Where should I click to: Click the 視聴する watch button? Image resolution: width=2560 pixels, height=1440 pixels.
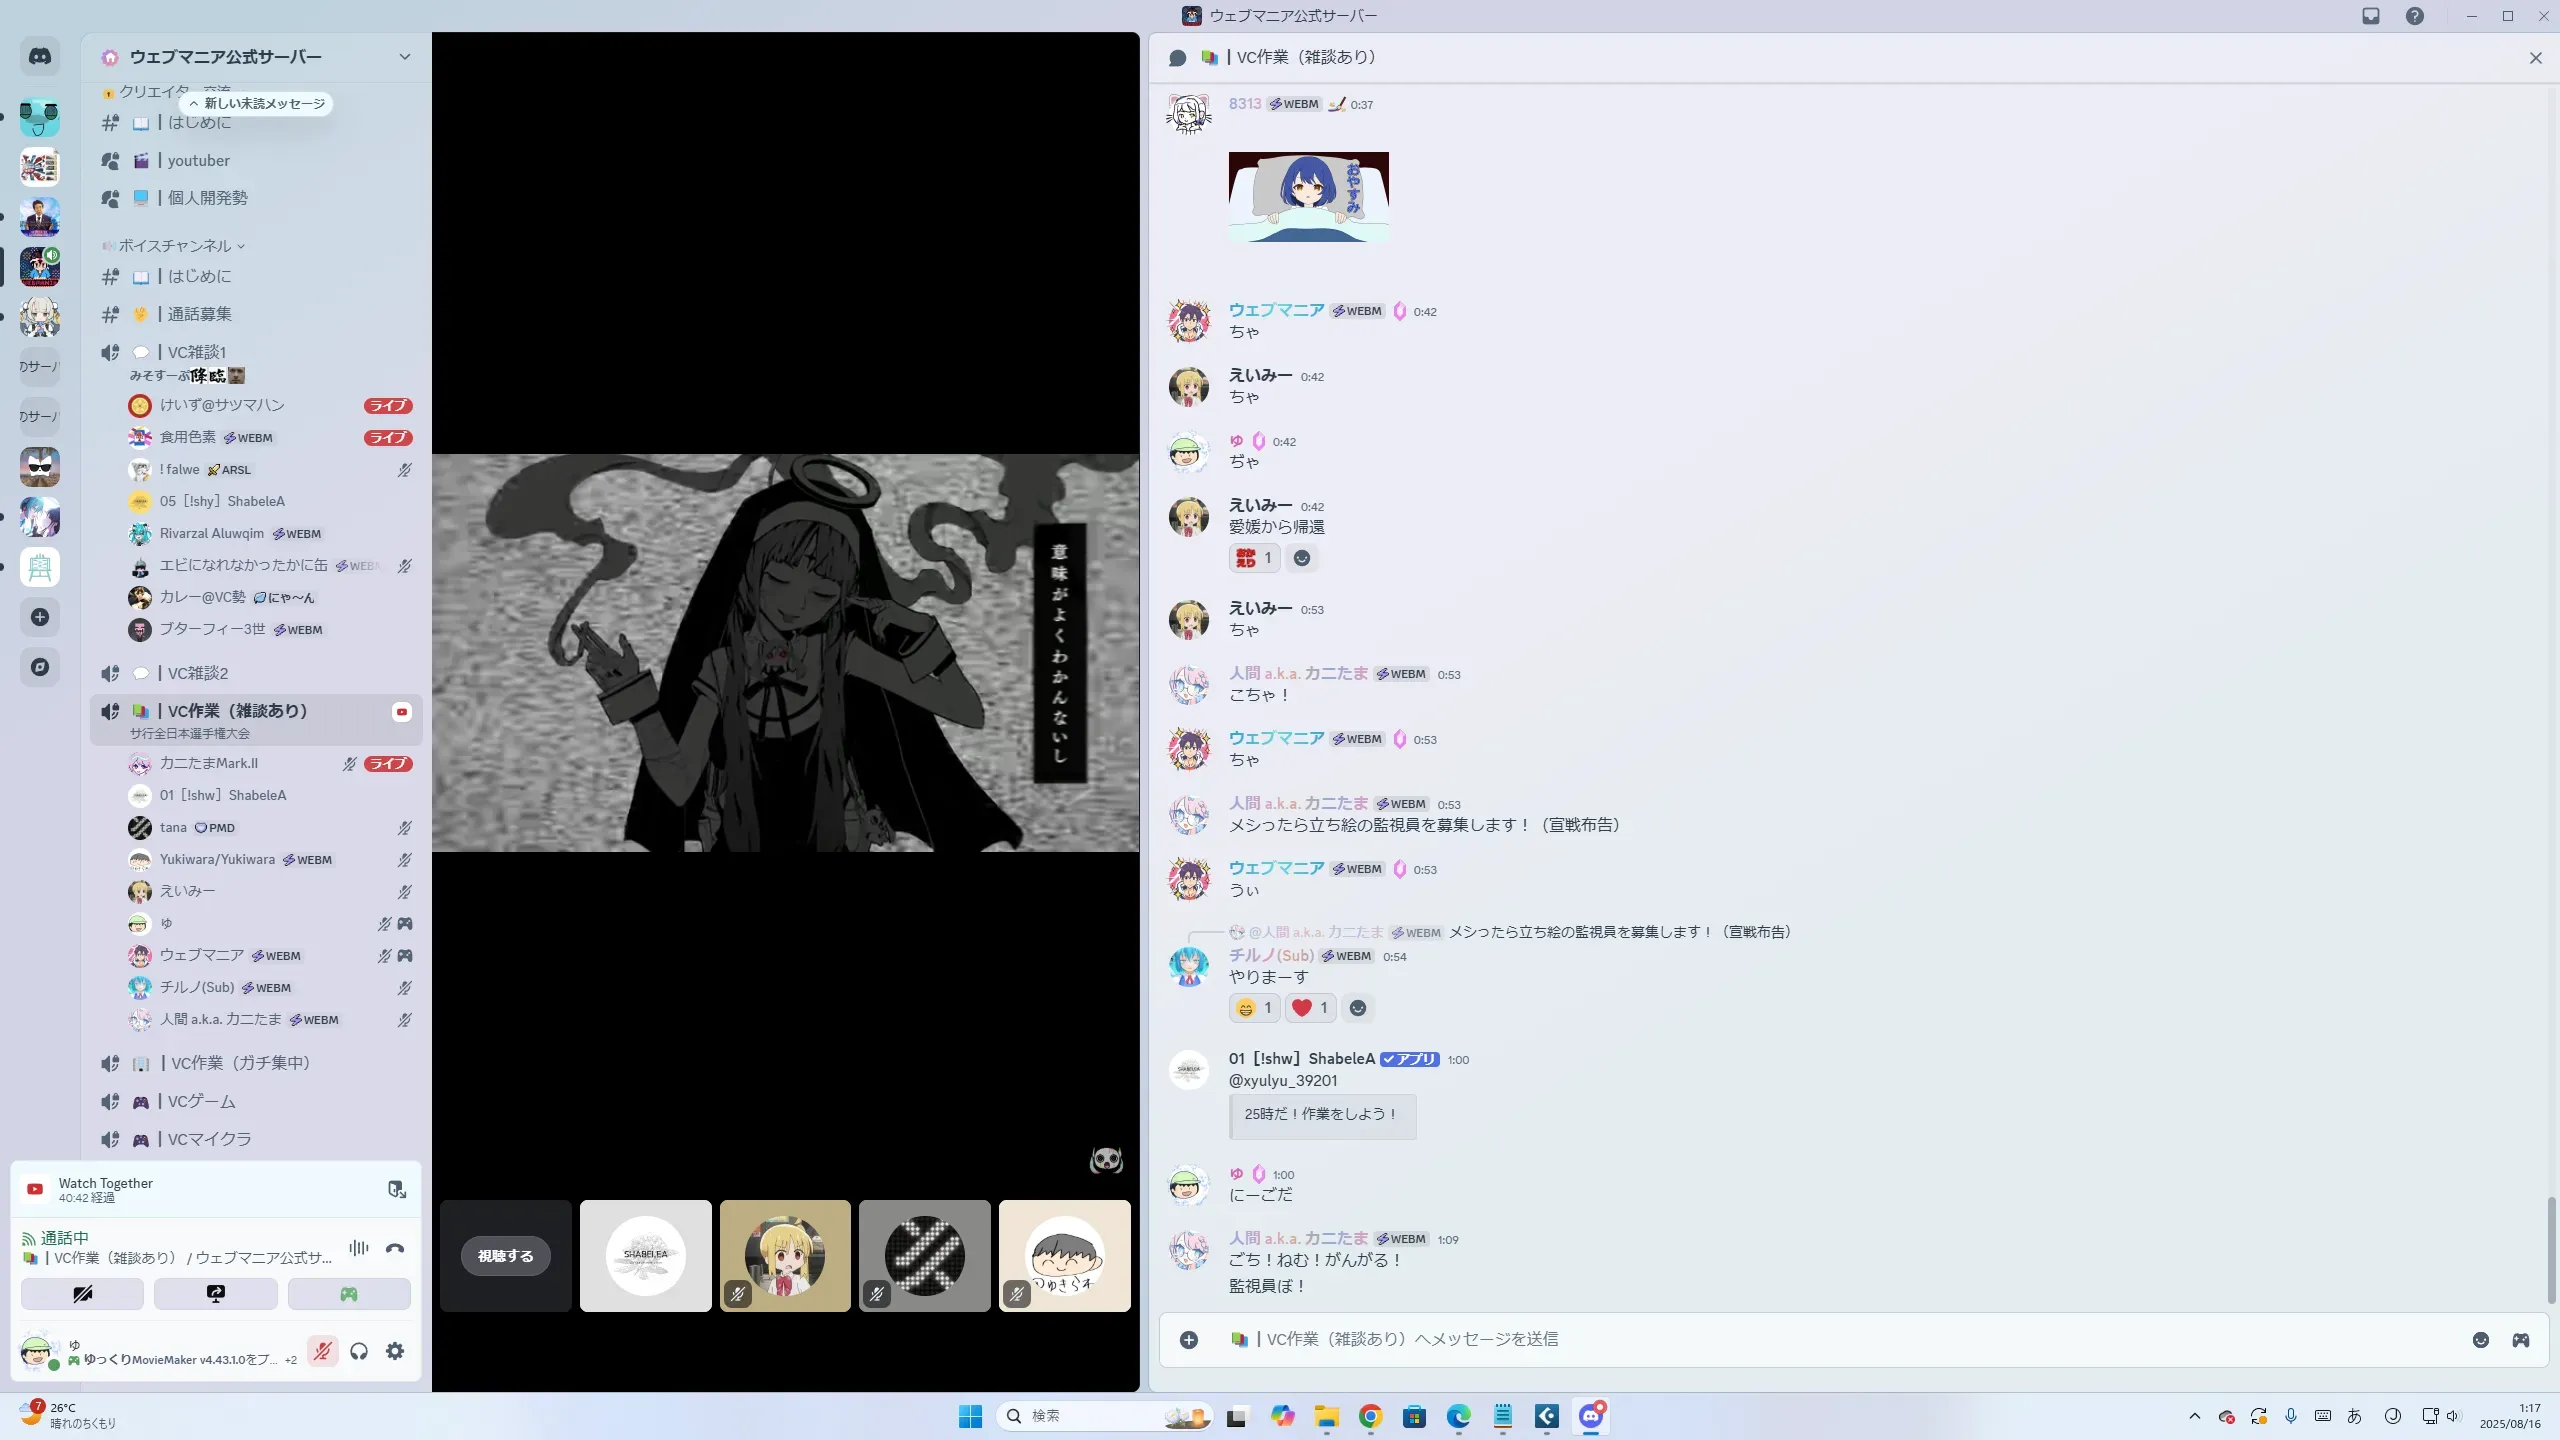pyautogui.click(x=505, y=1256)
